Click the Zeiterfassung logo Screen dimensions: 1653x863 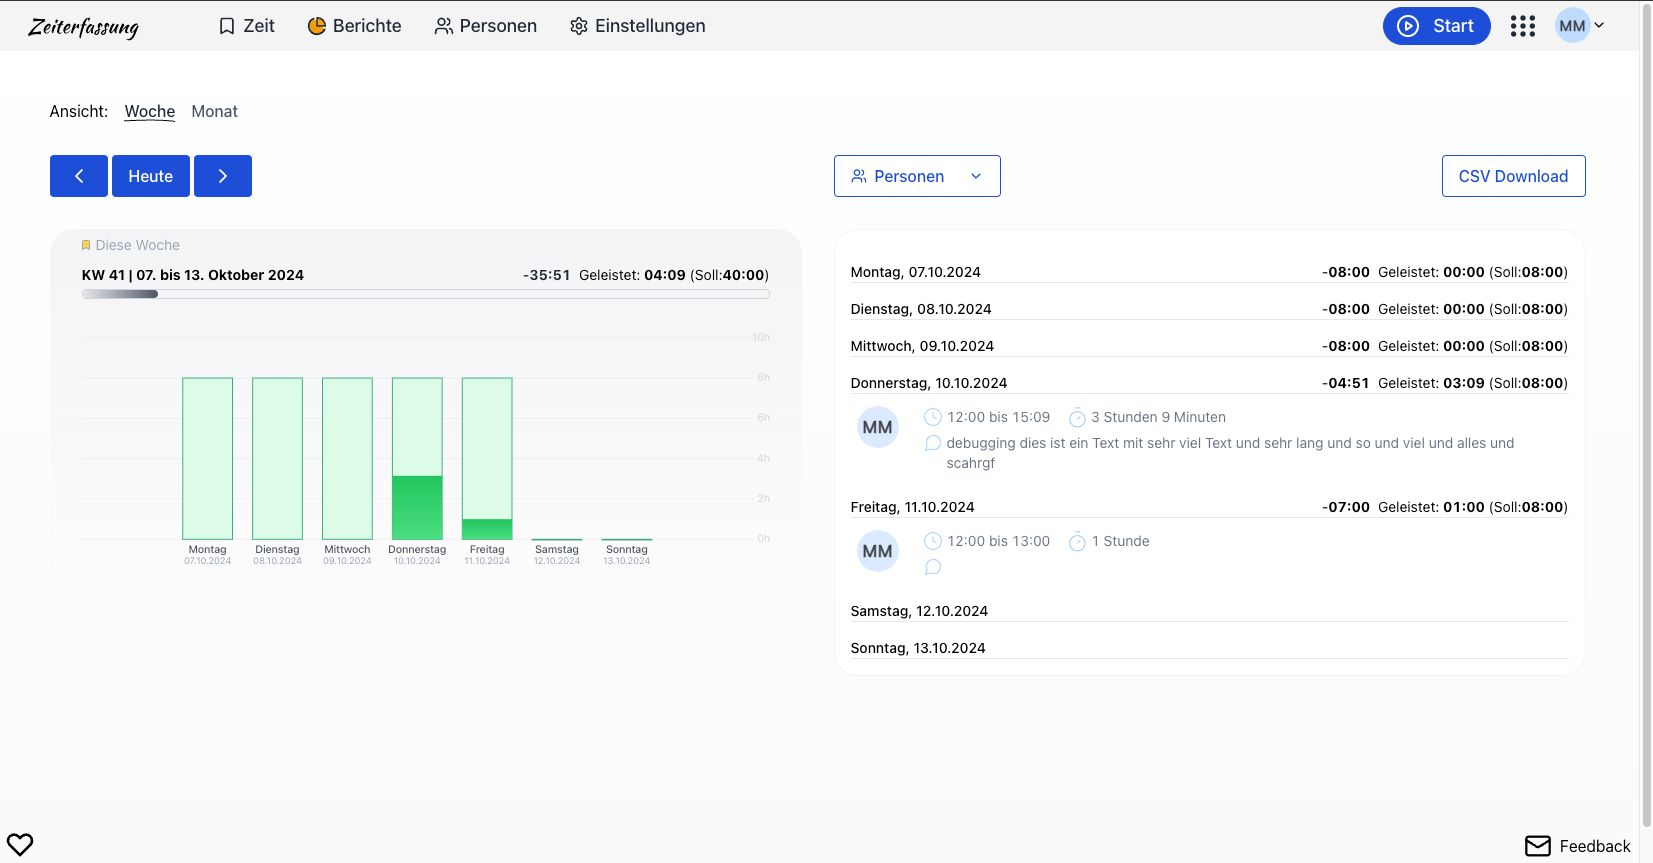(83, 27)
